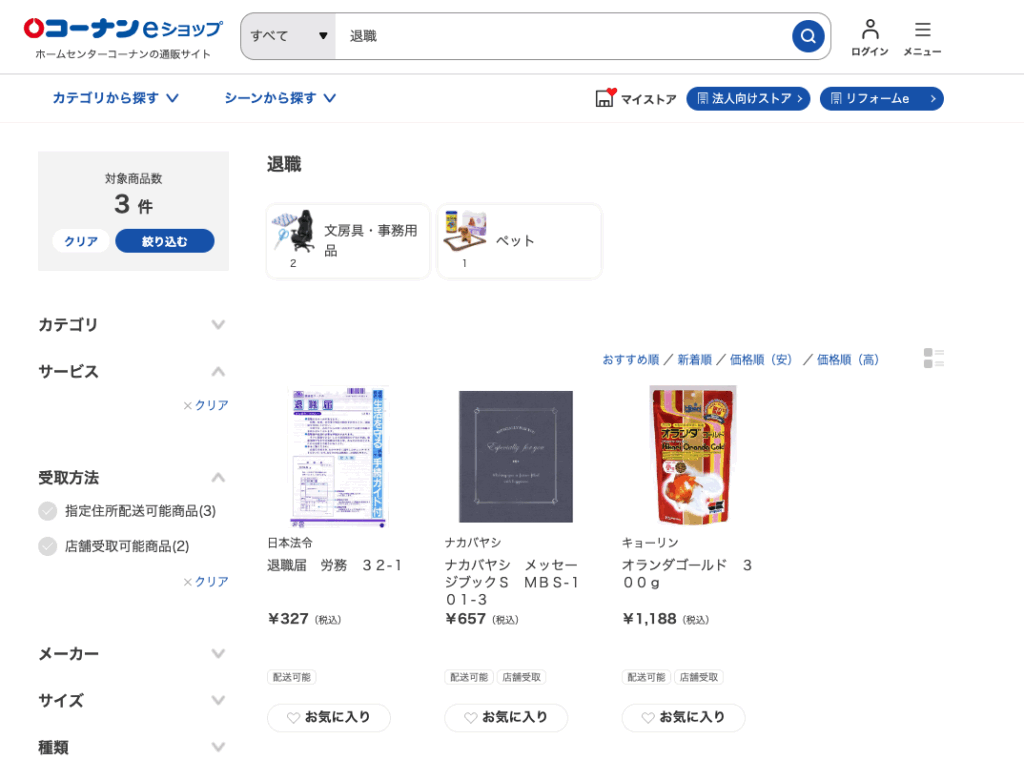Open the ログイン account icon
The height and width of the screenshot is (760, 1024).
870,38
